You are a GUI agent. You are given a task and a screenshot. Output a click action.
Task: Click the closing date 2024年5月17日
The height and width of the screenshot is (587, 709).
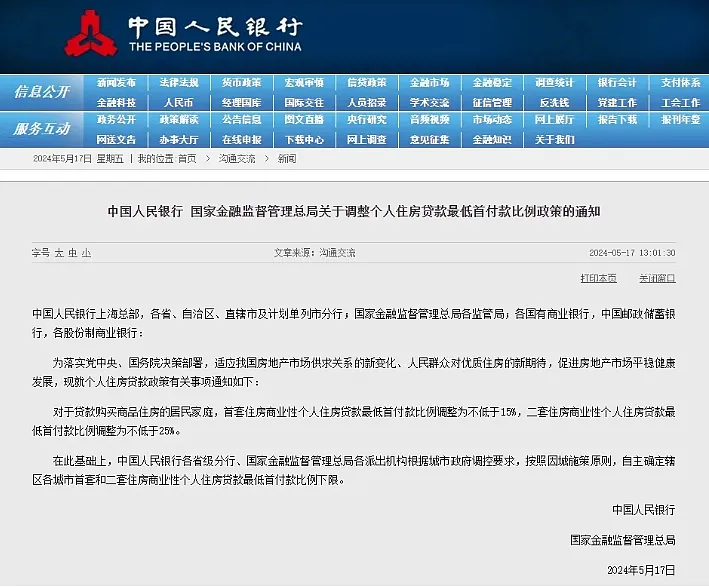(641, 570)
